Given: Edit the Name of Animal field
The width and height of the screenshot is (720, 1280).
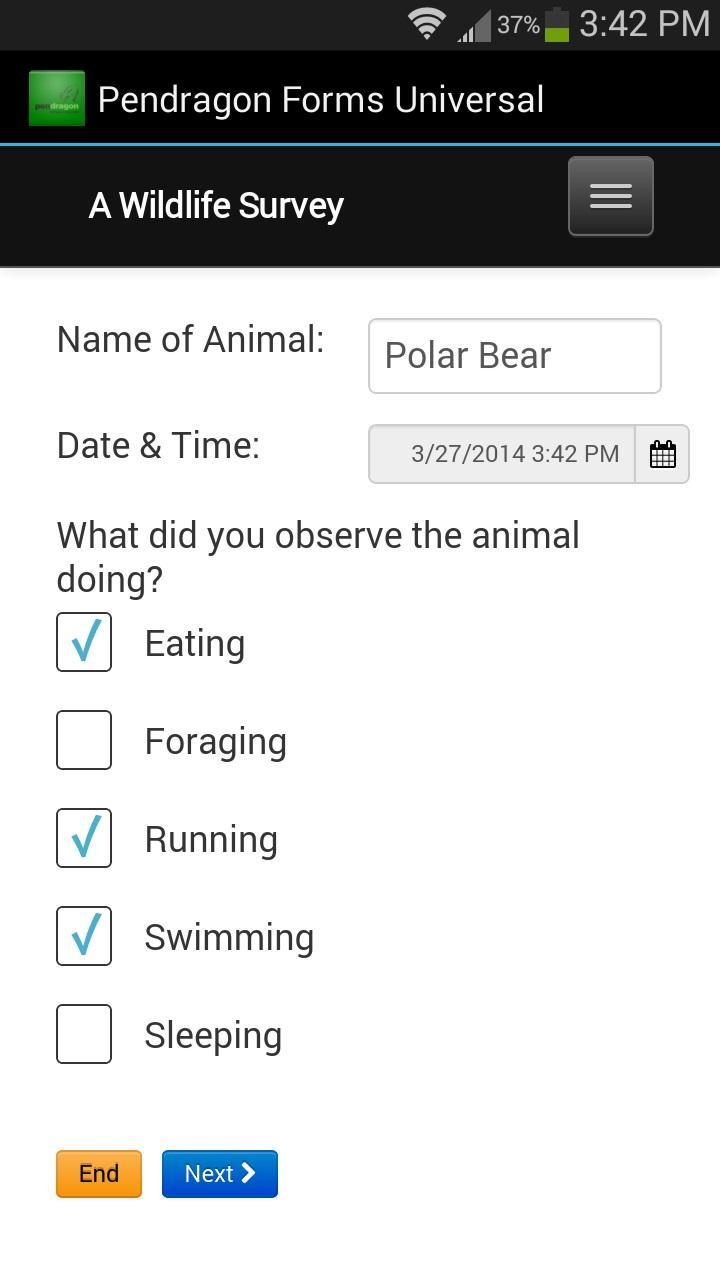Looking at the screenshot, I should coord(514,356).
